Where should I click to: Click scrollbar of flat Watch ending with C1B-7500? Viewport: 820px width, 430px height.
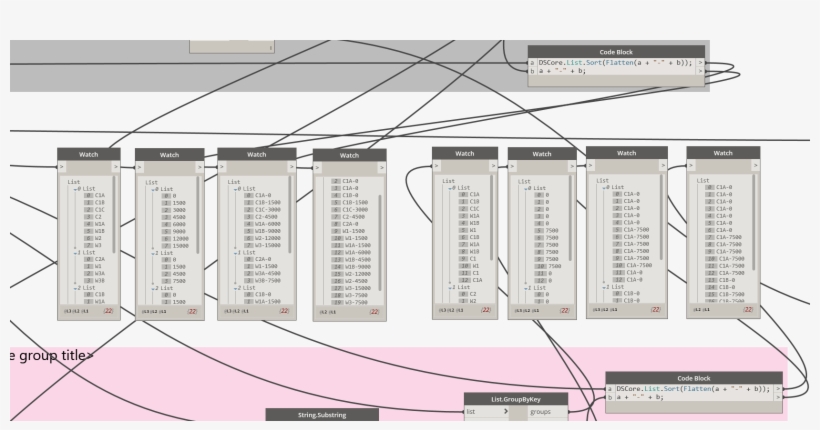click(x=754, y=222)
